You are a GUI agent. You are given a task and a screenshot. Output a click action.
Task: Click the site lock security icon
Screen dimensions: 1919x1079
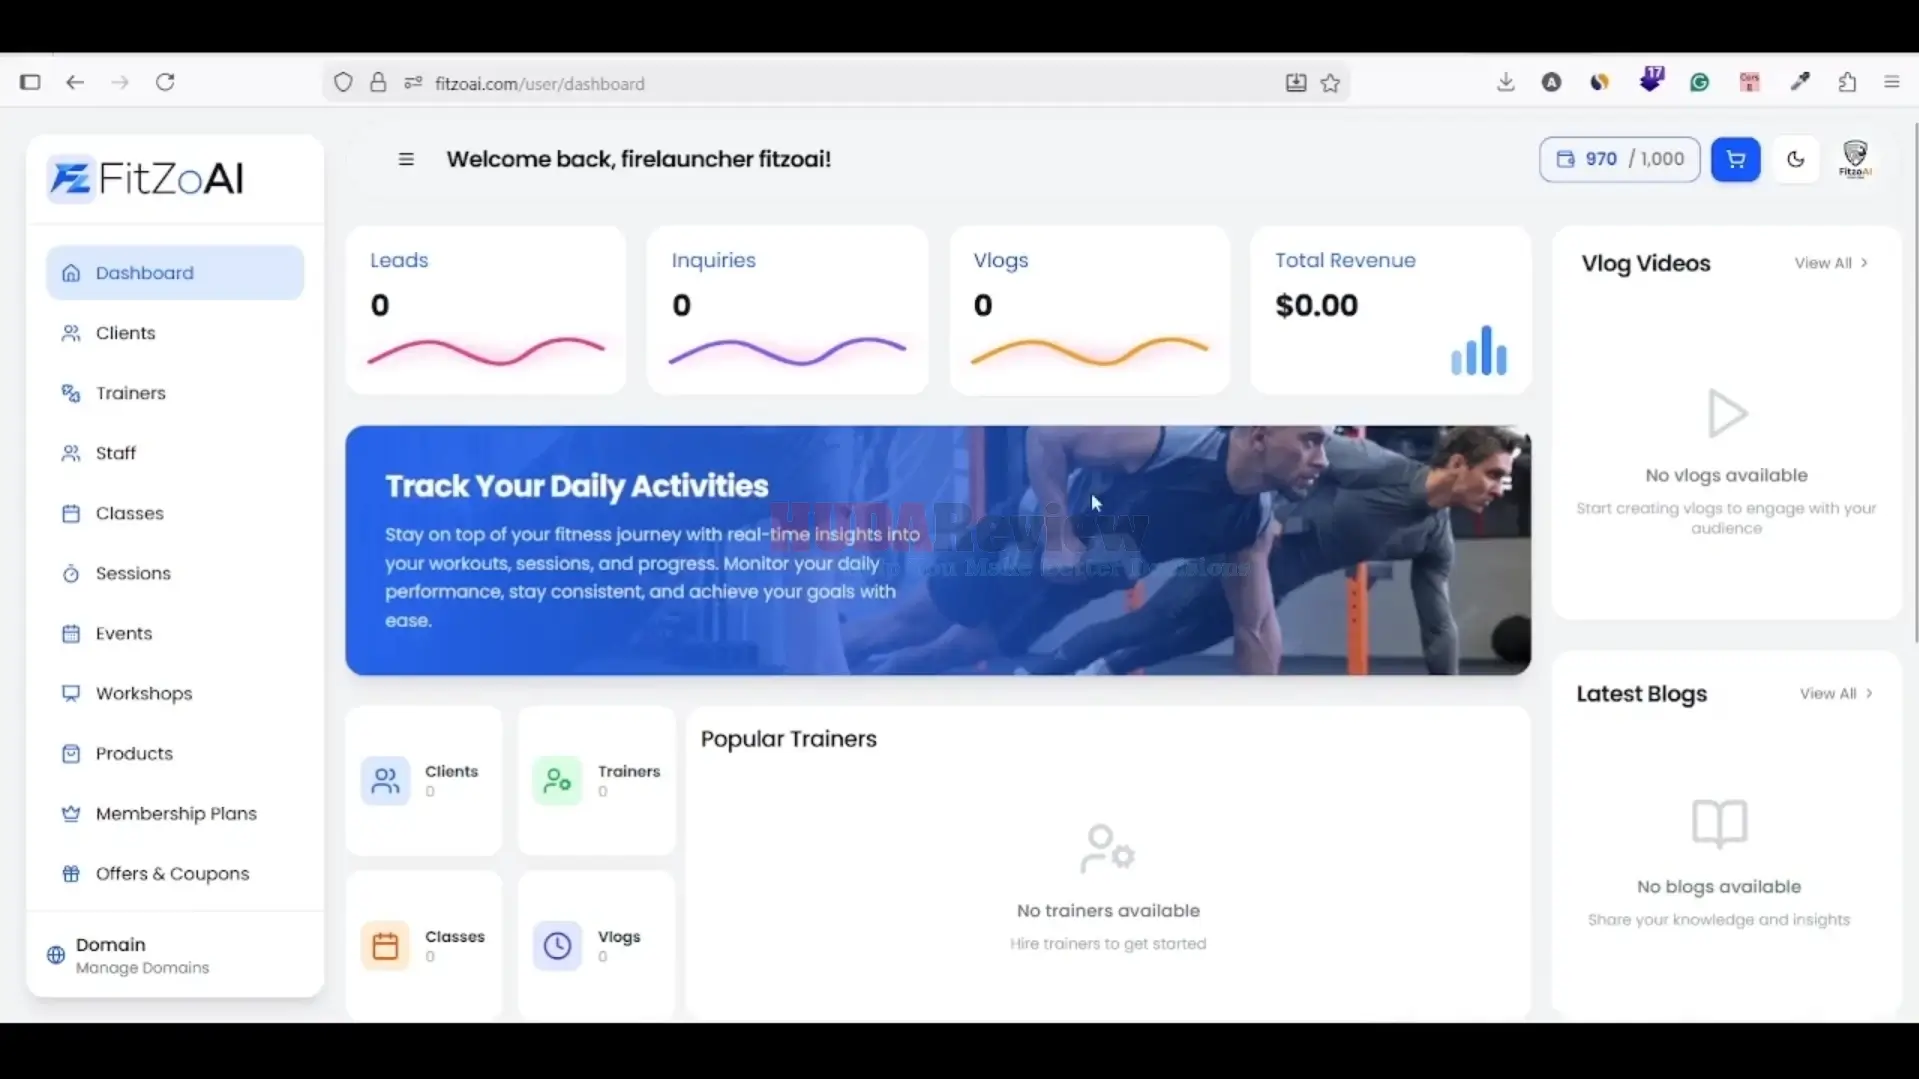click(378, 83)
